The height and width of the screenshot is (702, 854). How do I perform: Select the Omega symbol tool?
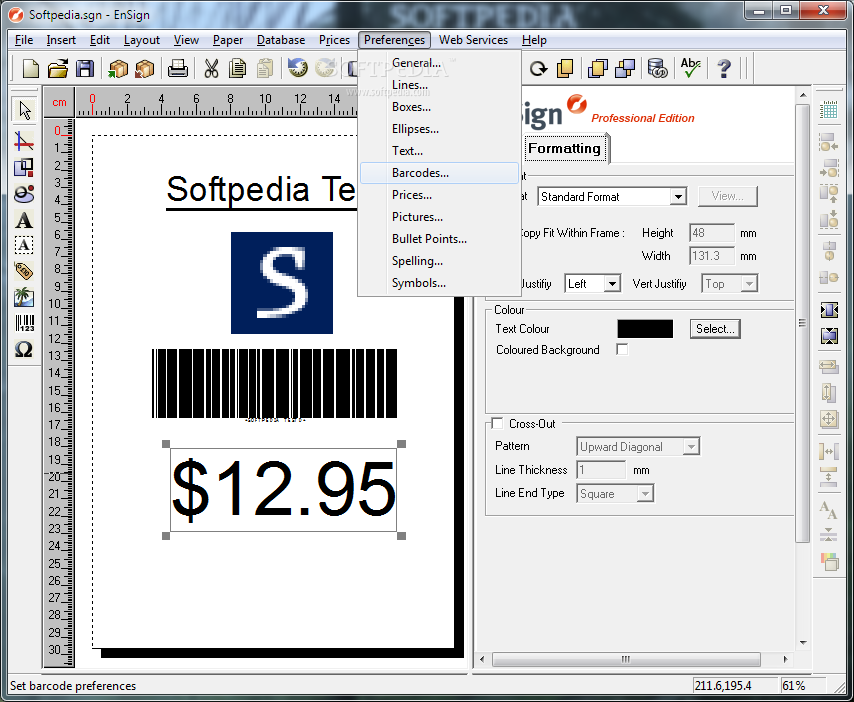(23, 349)
